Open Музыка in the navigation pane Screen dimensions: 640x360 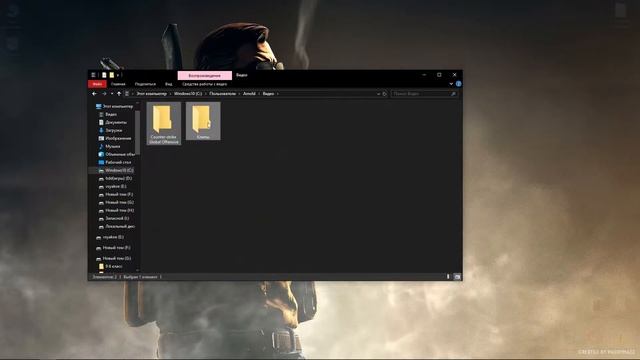(x=109, y=146)
